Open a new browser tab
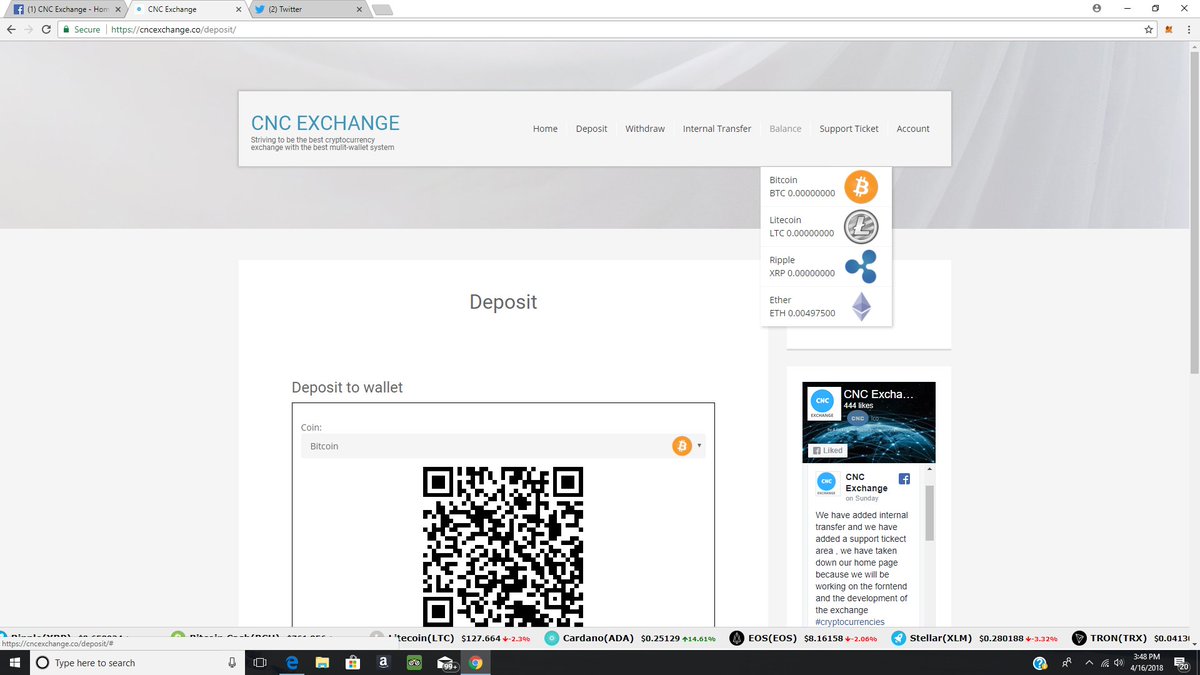Viewport: 1200px width, 675px height. 382,10
